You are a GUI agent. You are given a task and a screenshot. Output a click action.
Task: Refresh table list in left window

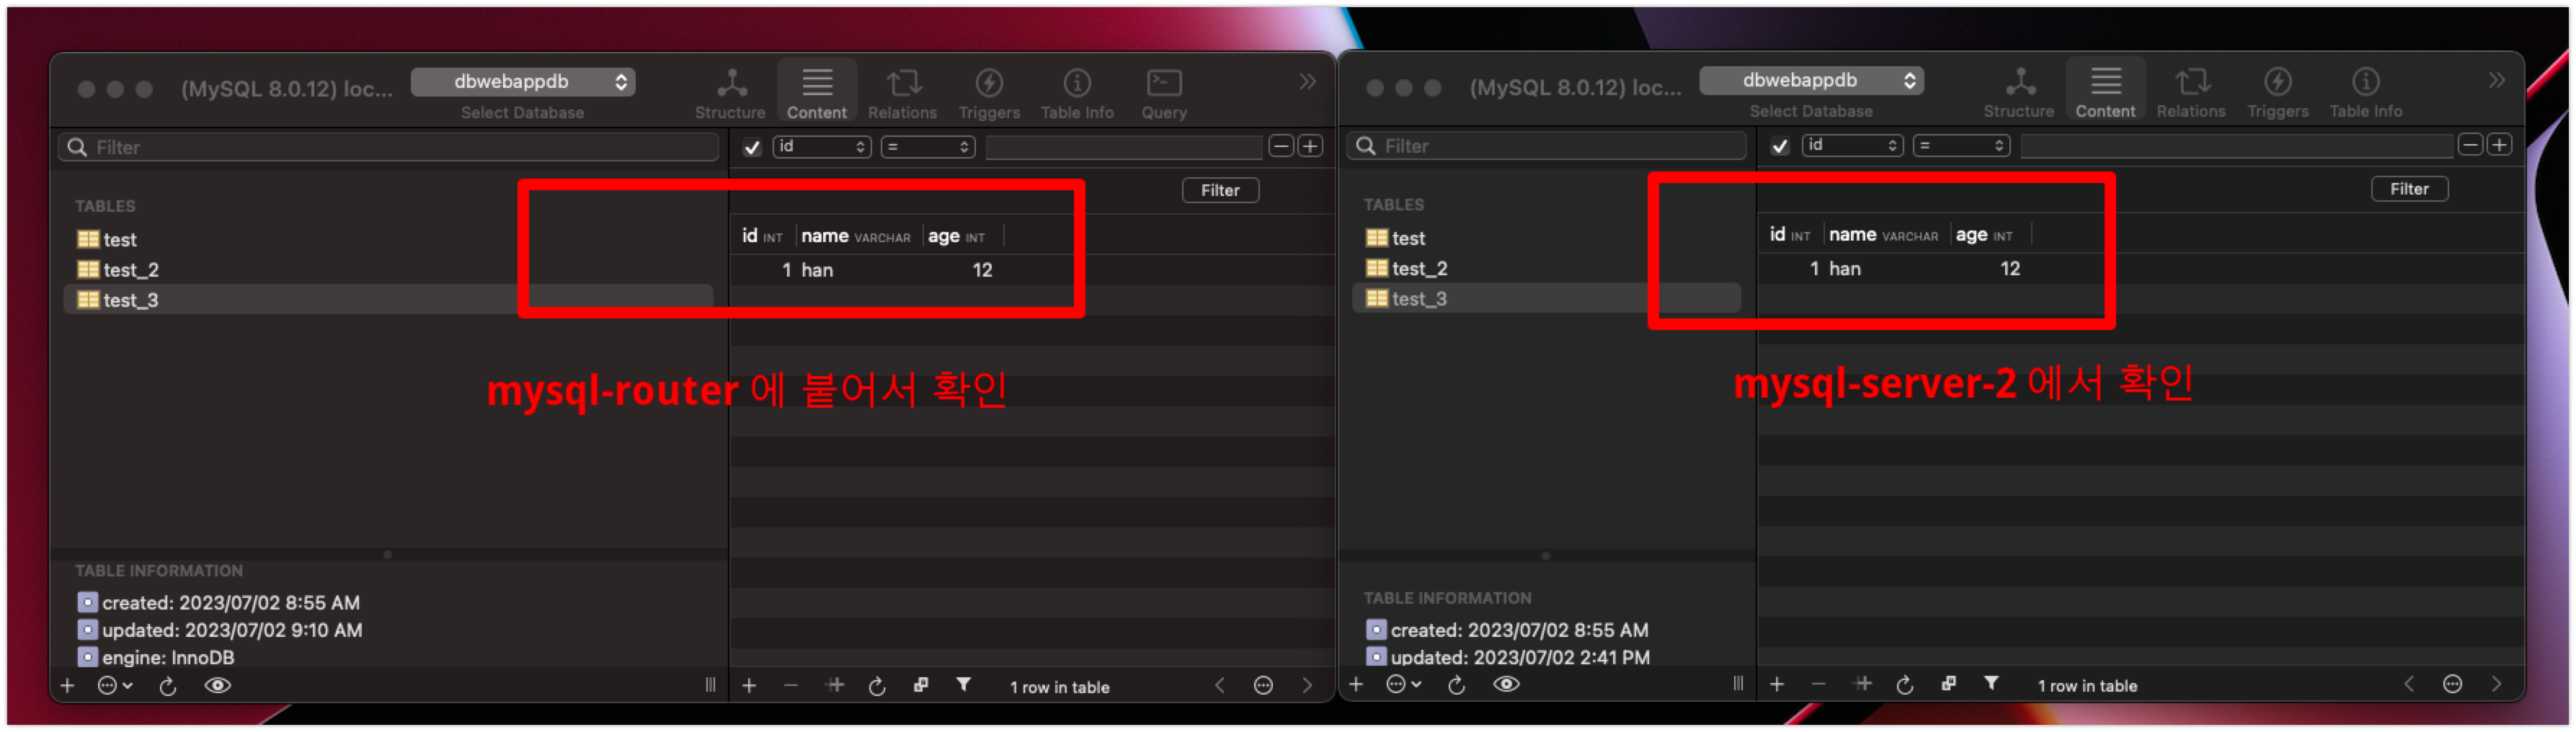coord(168,686)
